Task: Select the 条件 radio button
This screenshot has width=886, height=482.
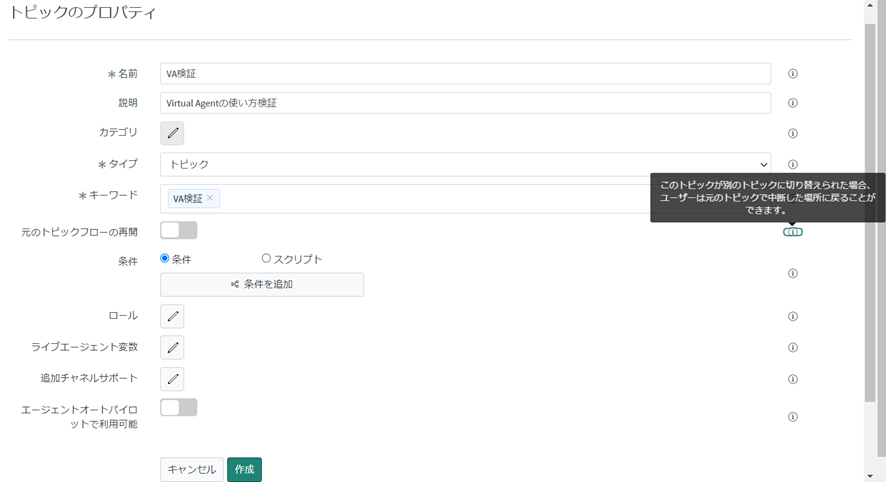Action: point(164,258)
